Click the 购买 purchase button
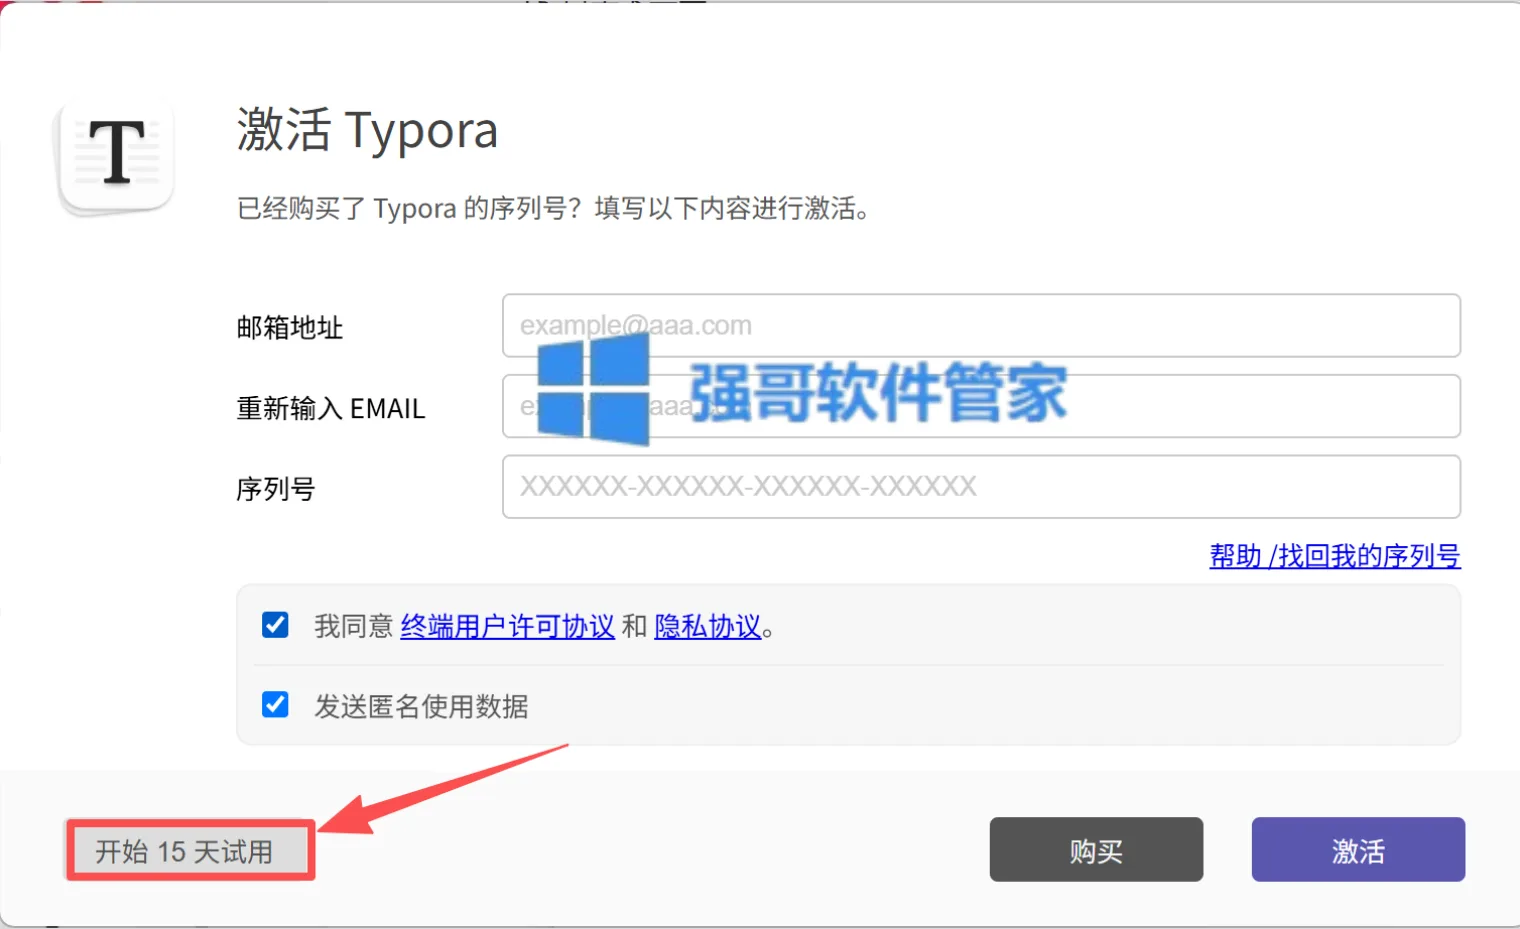Viewport: 1520px width, 929px height. 1096,850
